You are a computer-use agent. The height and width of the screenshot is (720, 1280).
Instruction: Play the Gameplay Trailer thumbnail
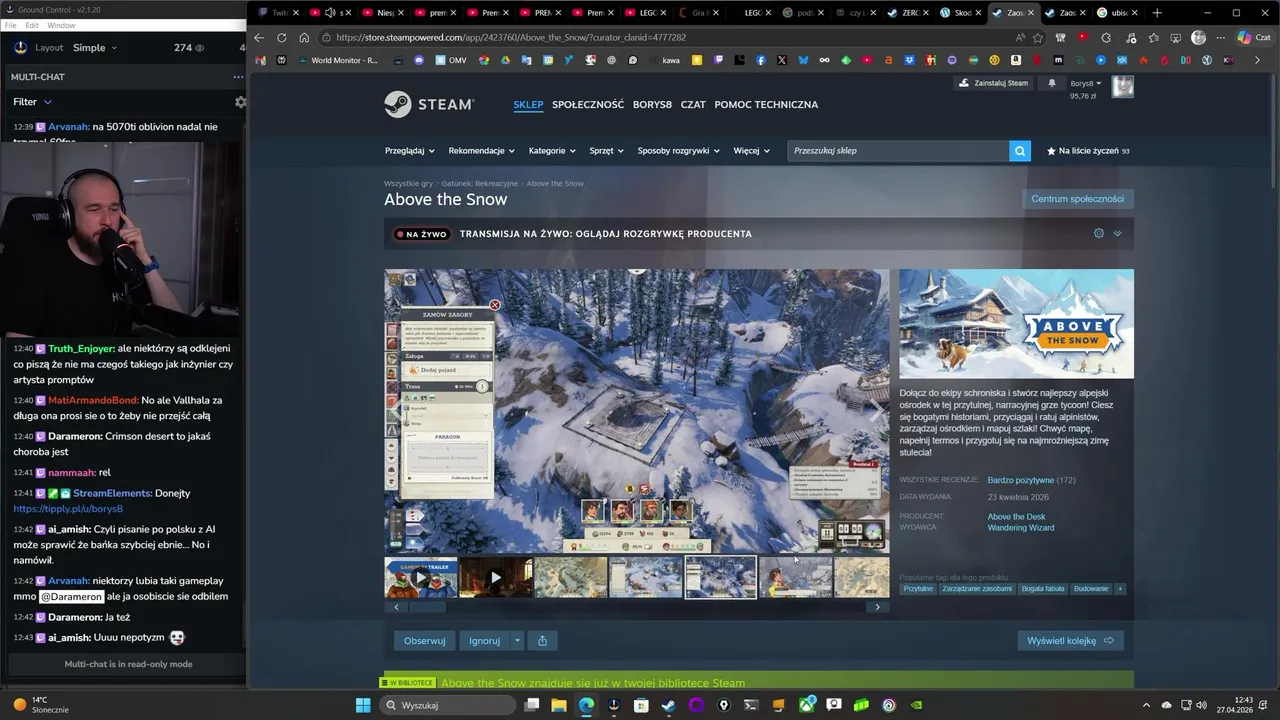421,577
